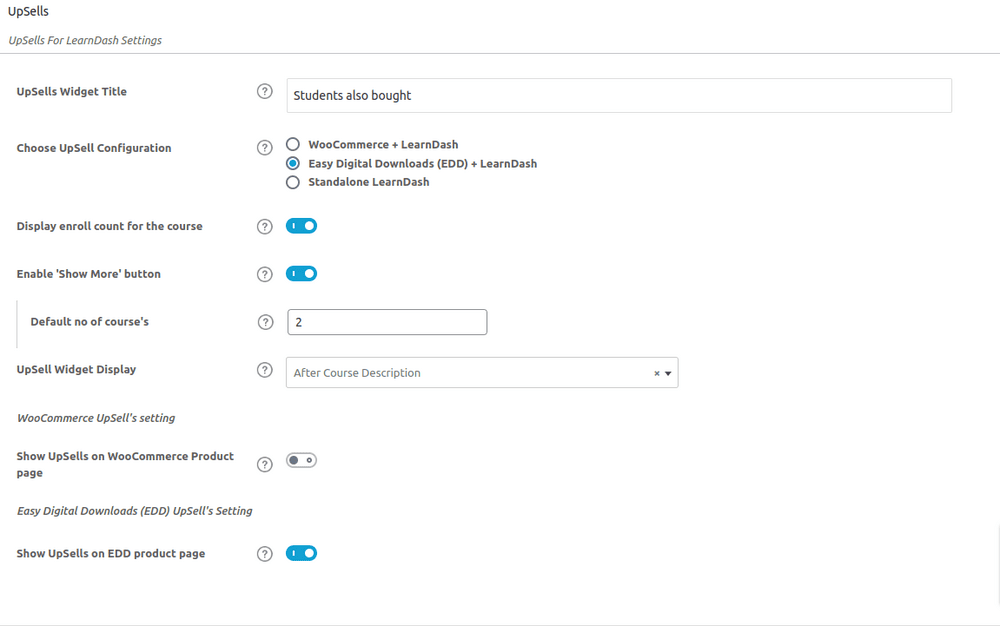1000x626 pixels.
Task: Click inside the Default no of course's field
Action: click(x=386, y=321)
